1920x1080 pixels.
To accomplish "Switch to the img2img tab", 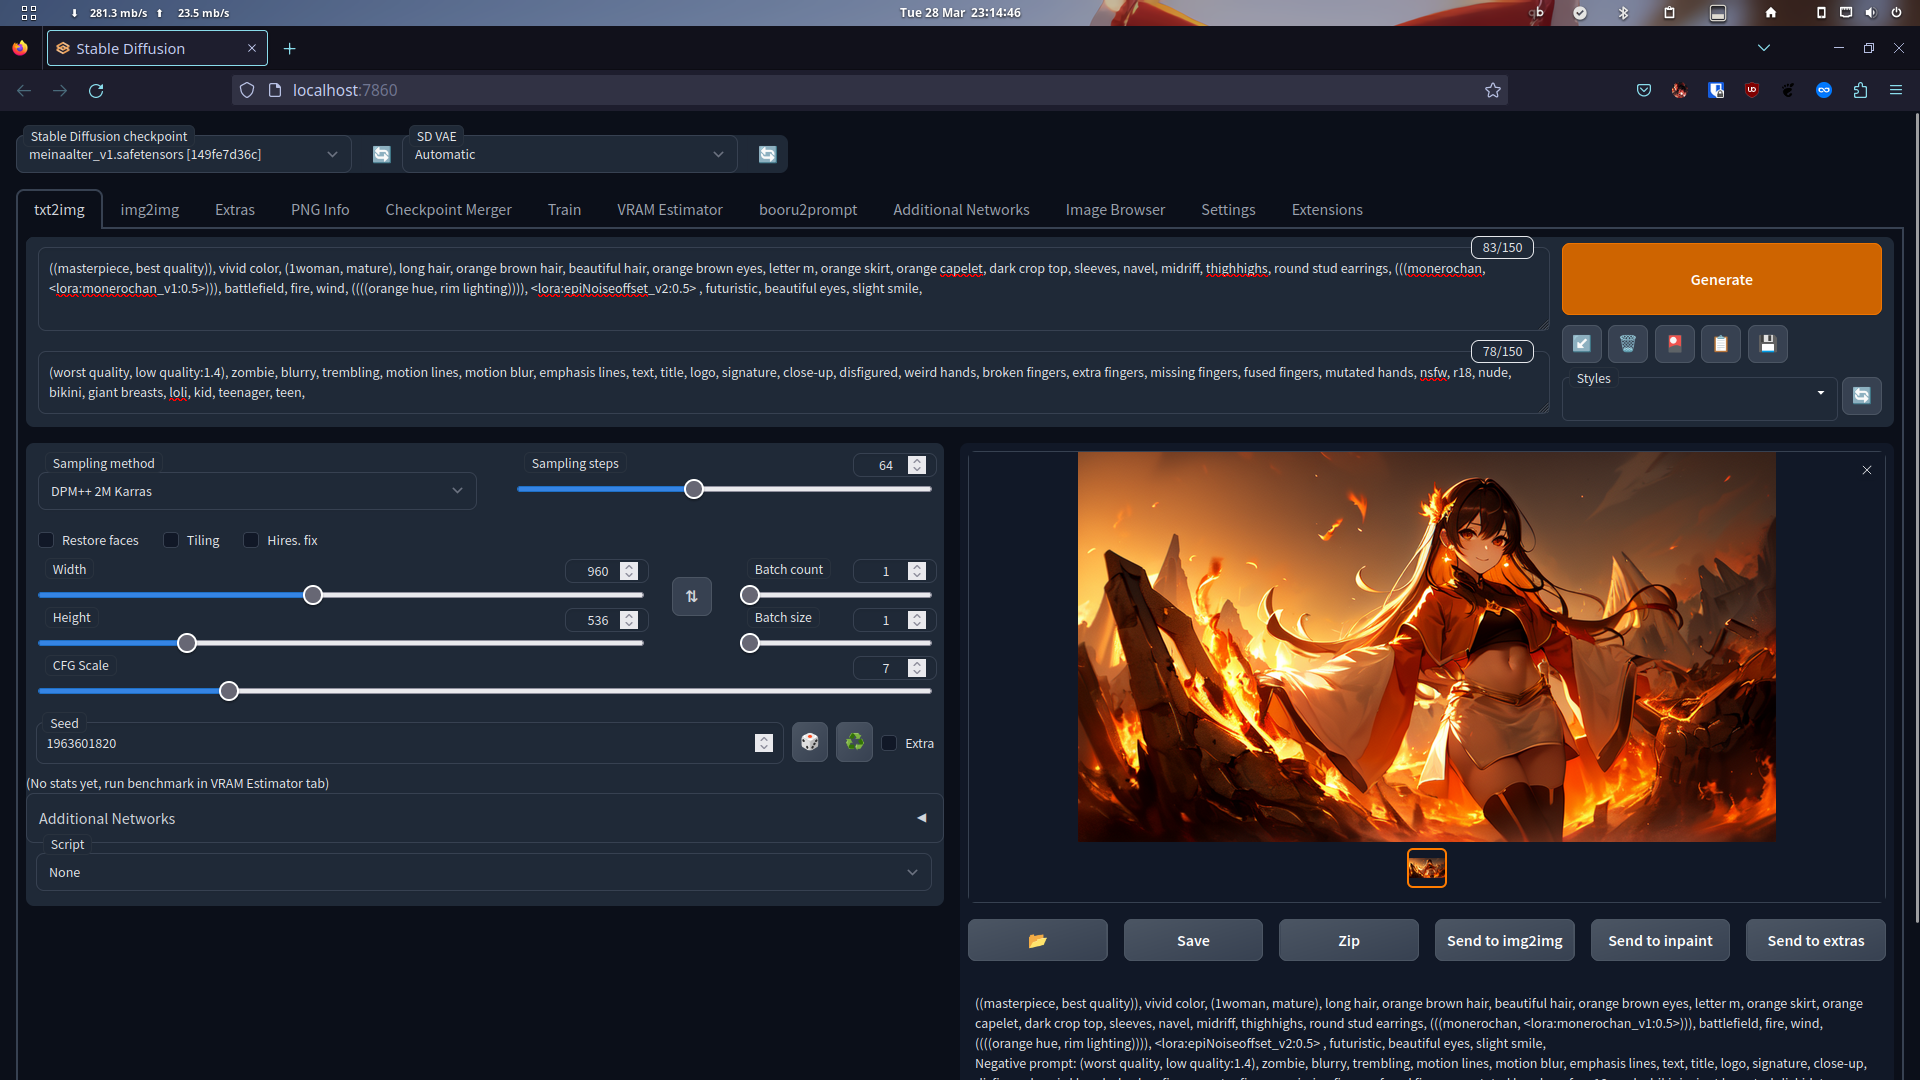I will pyautogui.click(x=149, y=209).
